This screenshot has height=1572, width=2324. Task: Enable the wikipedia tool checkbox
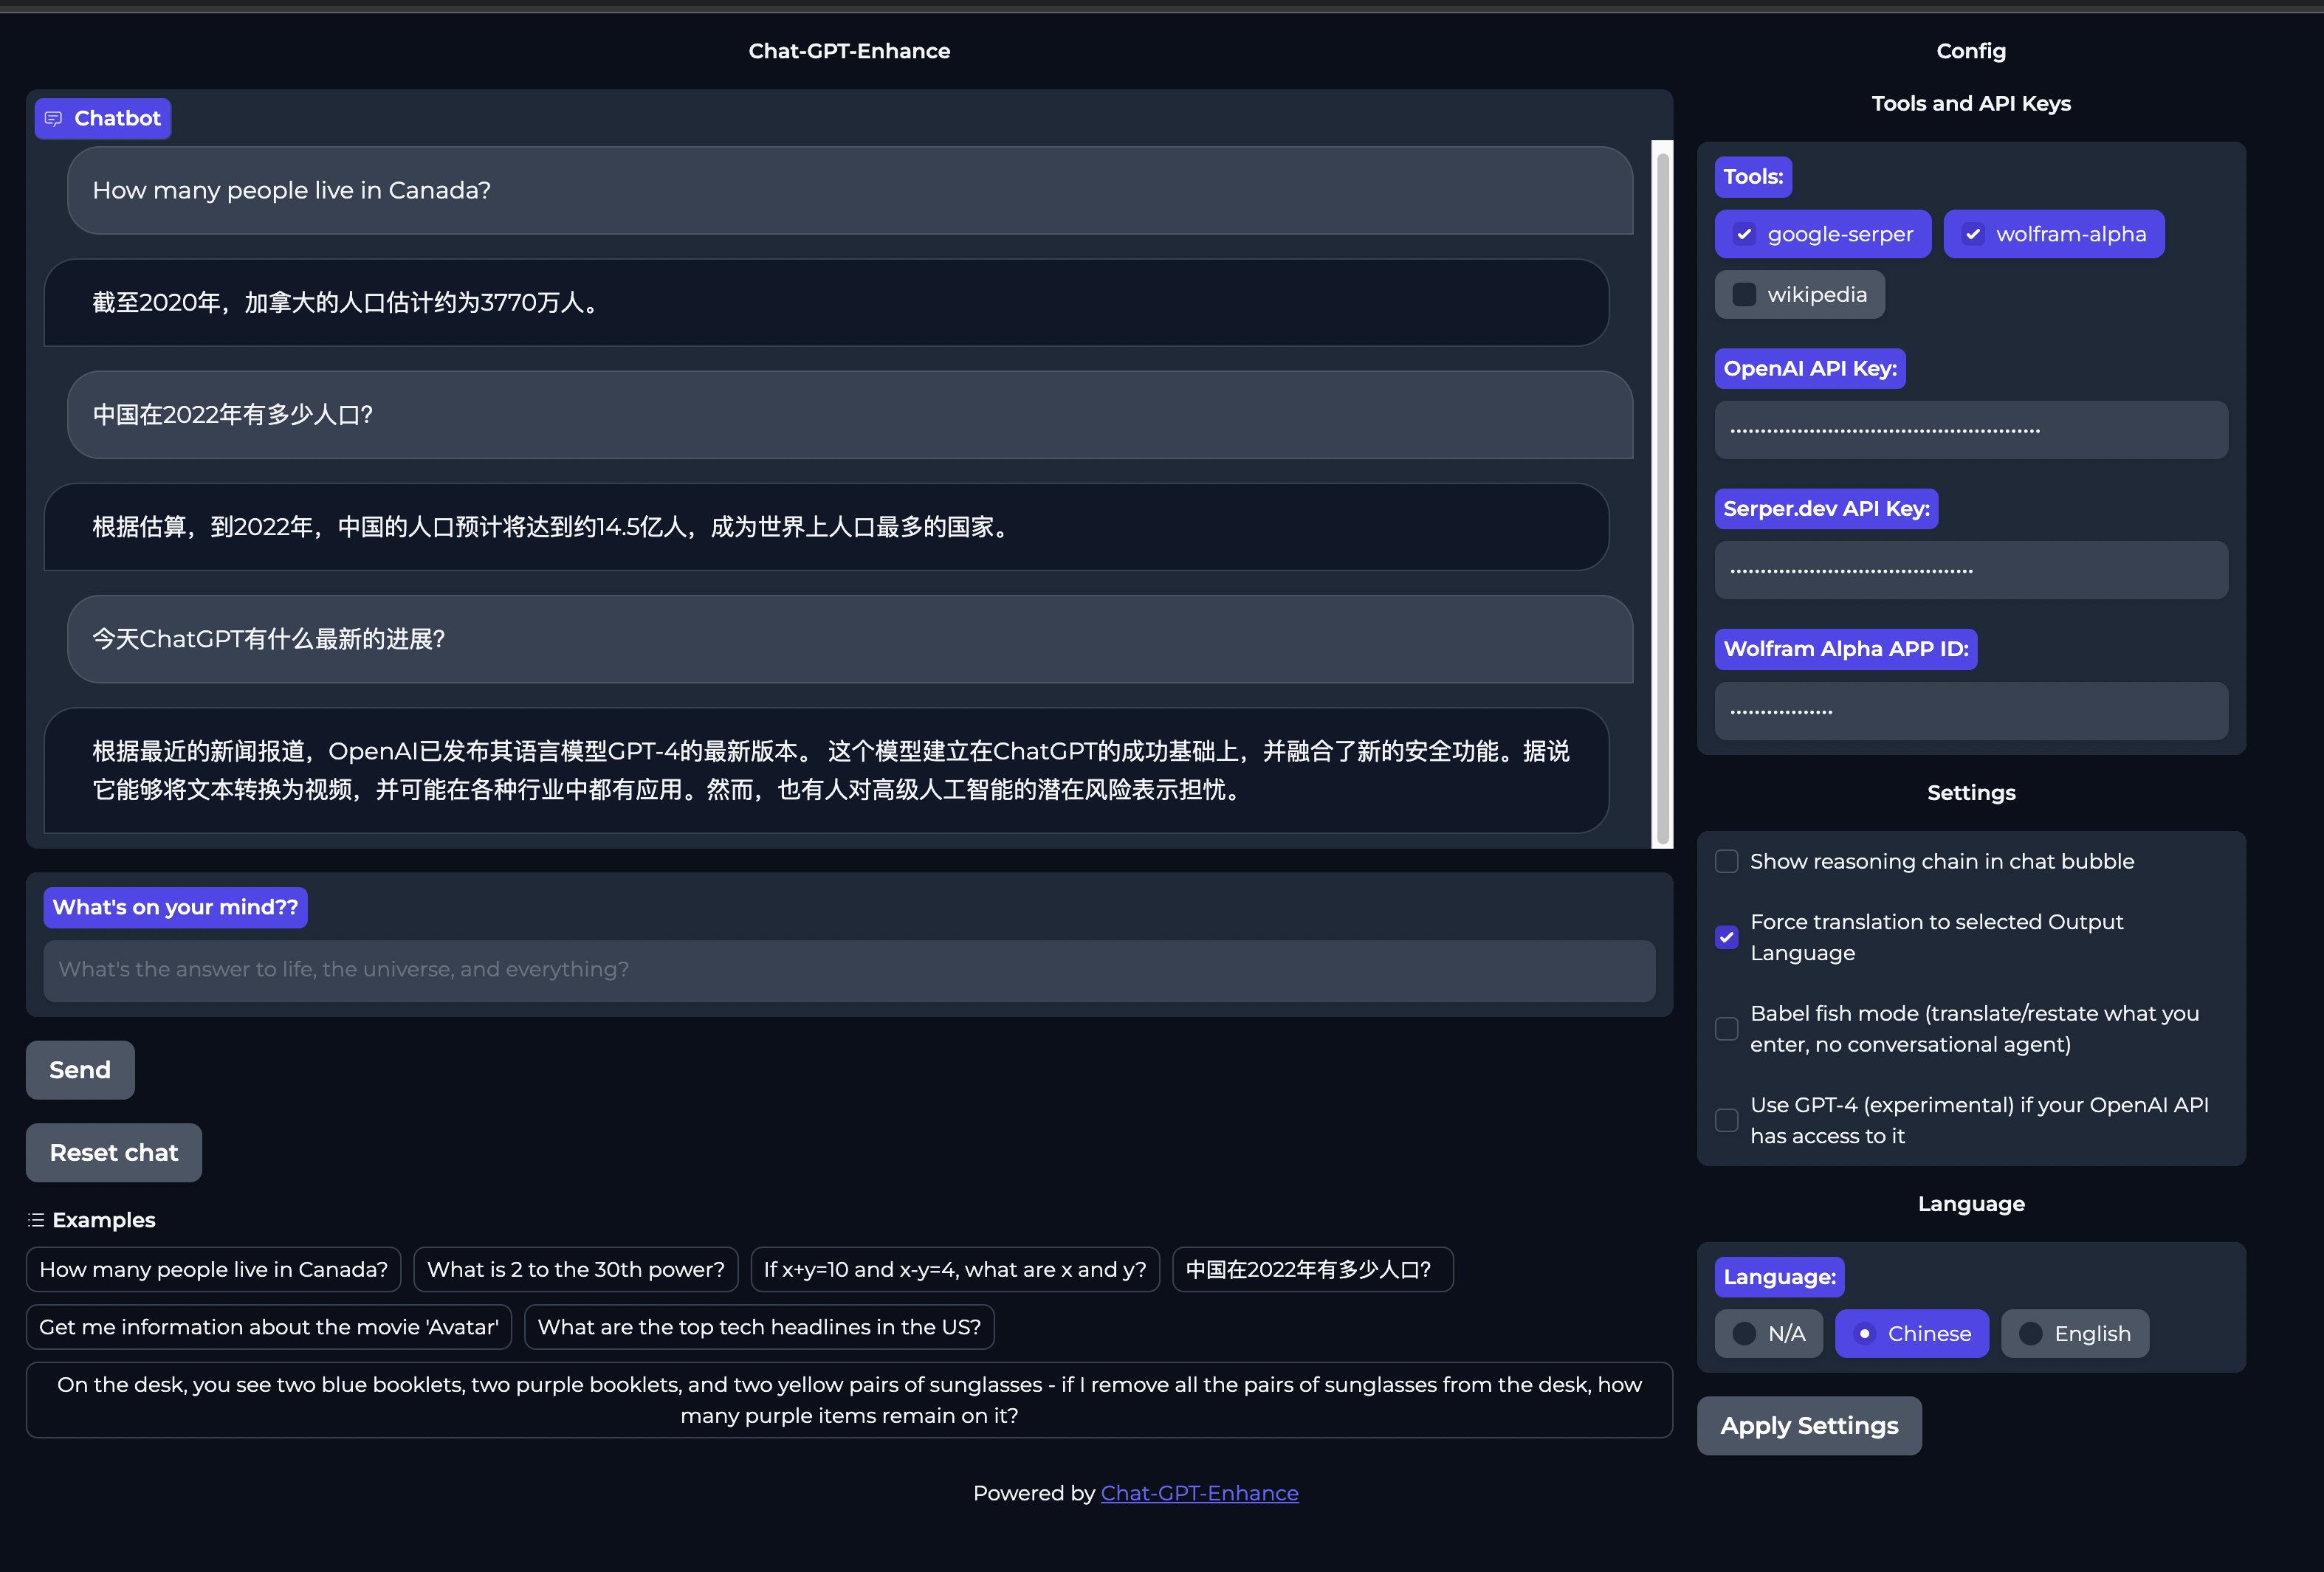(1744, 295)
